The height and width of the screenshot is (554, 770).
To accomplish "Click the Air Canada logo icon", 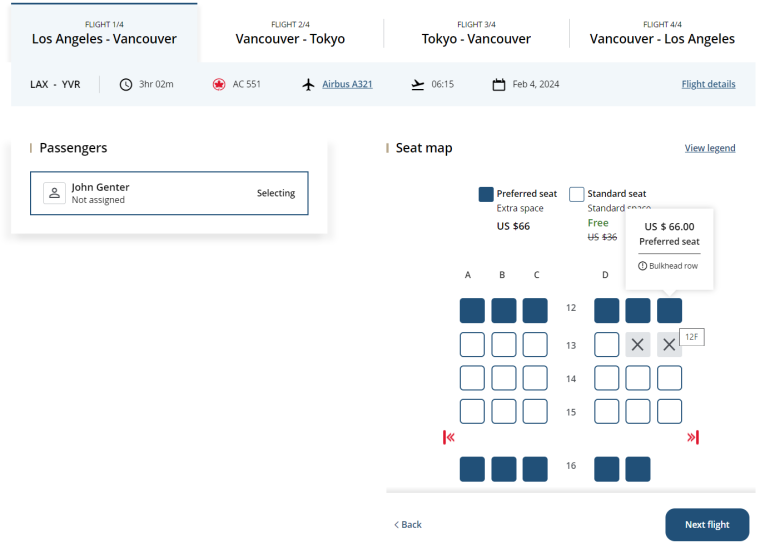I will (x=219, y=85).
